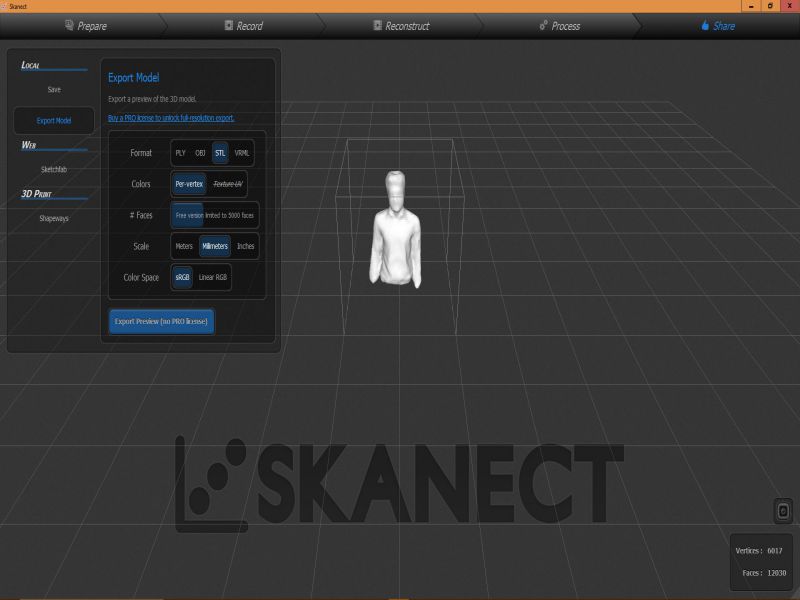Maximize the Skanect window
The image size is (800, 600).
click(x=770, y=6)
